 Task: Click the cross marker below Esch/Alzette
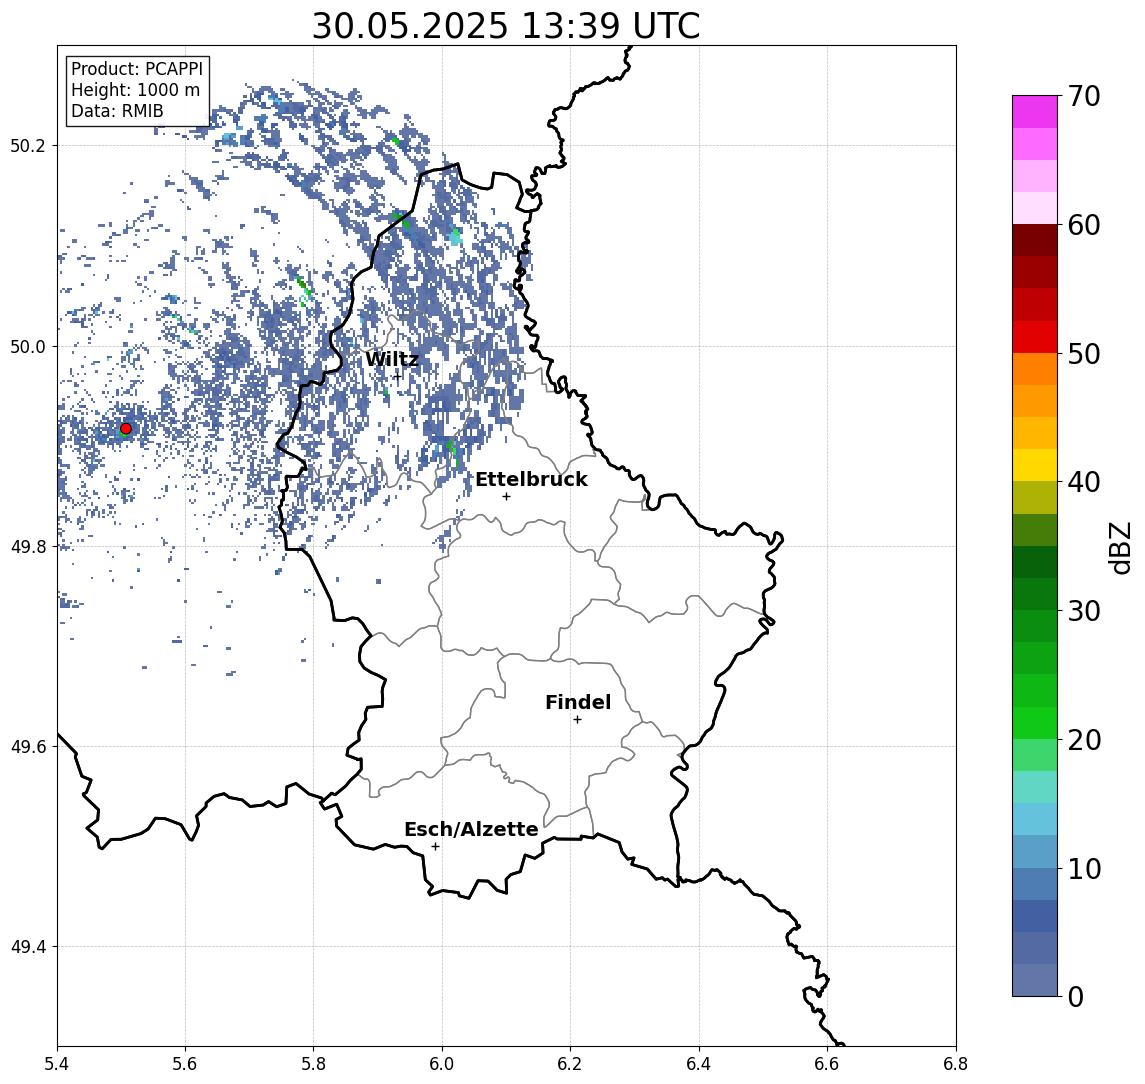click(x=436, y=847)
